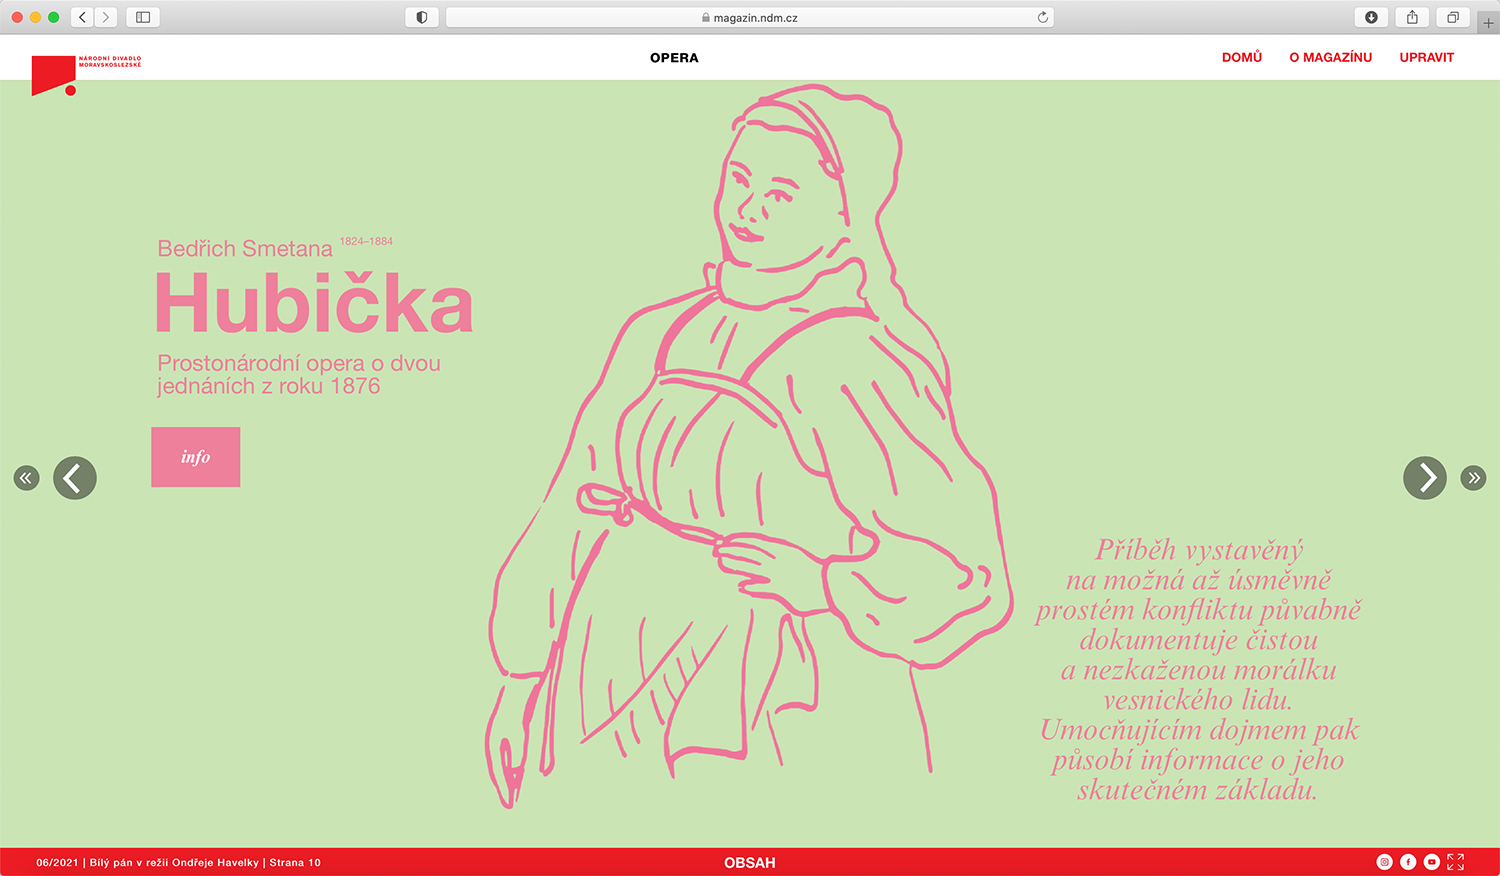This screenshot has height=876, width=1500.
Task: Go to the previous page arrow
Action: [75, 478]
